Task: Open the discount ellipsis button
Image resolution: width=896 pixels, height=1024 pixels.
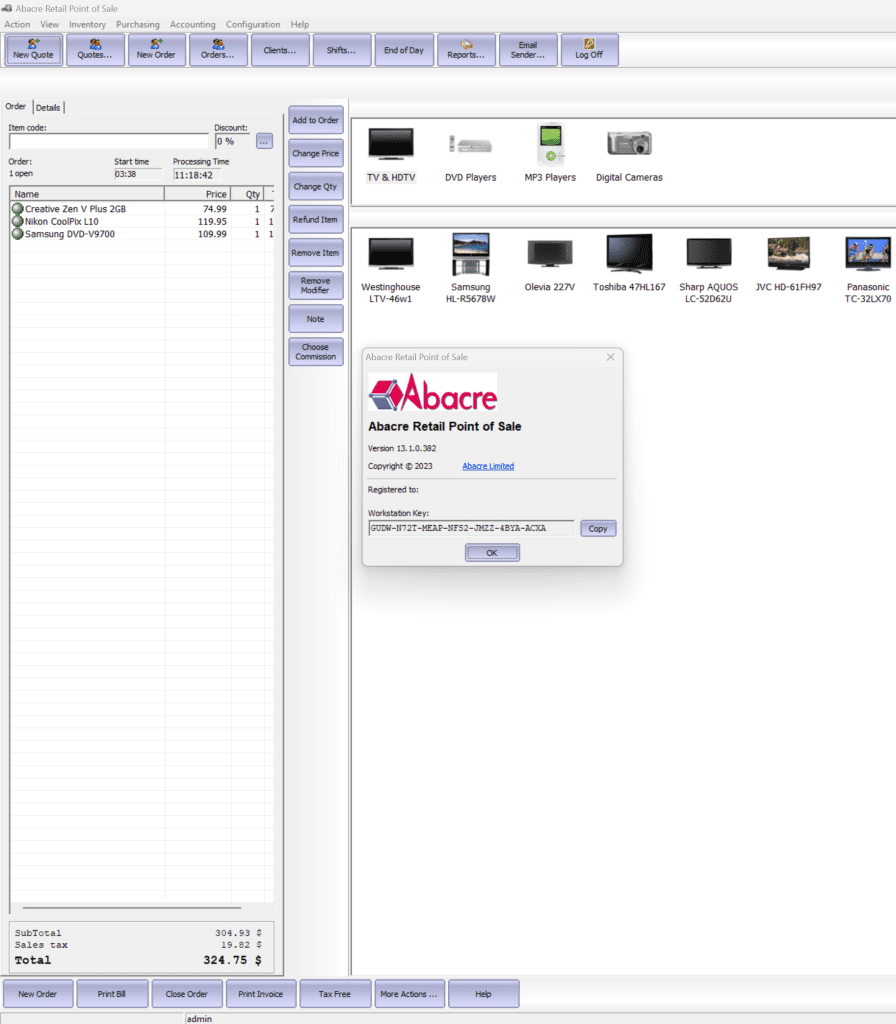Action: click(264, 141)
